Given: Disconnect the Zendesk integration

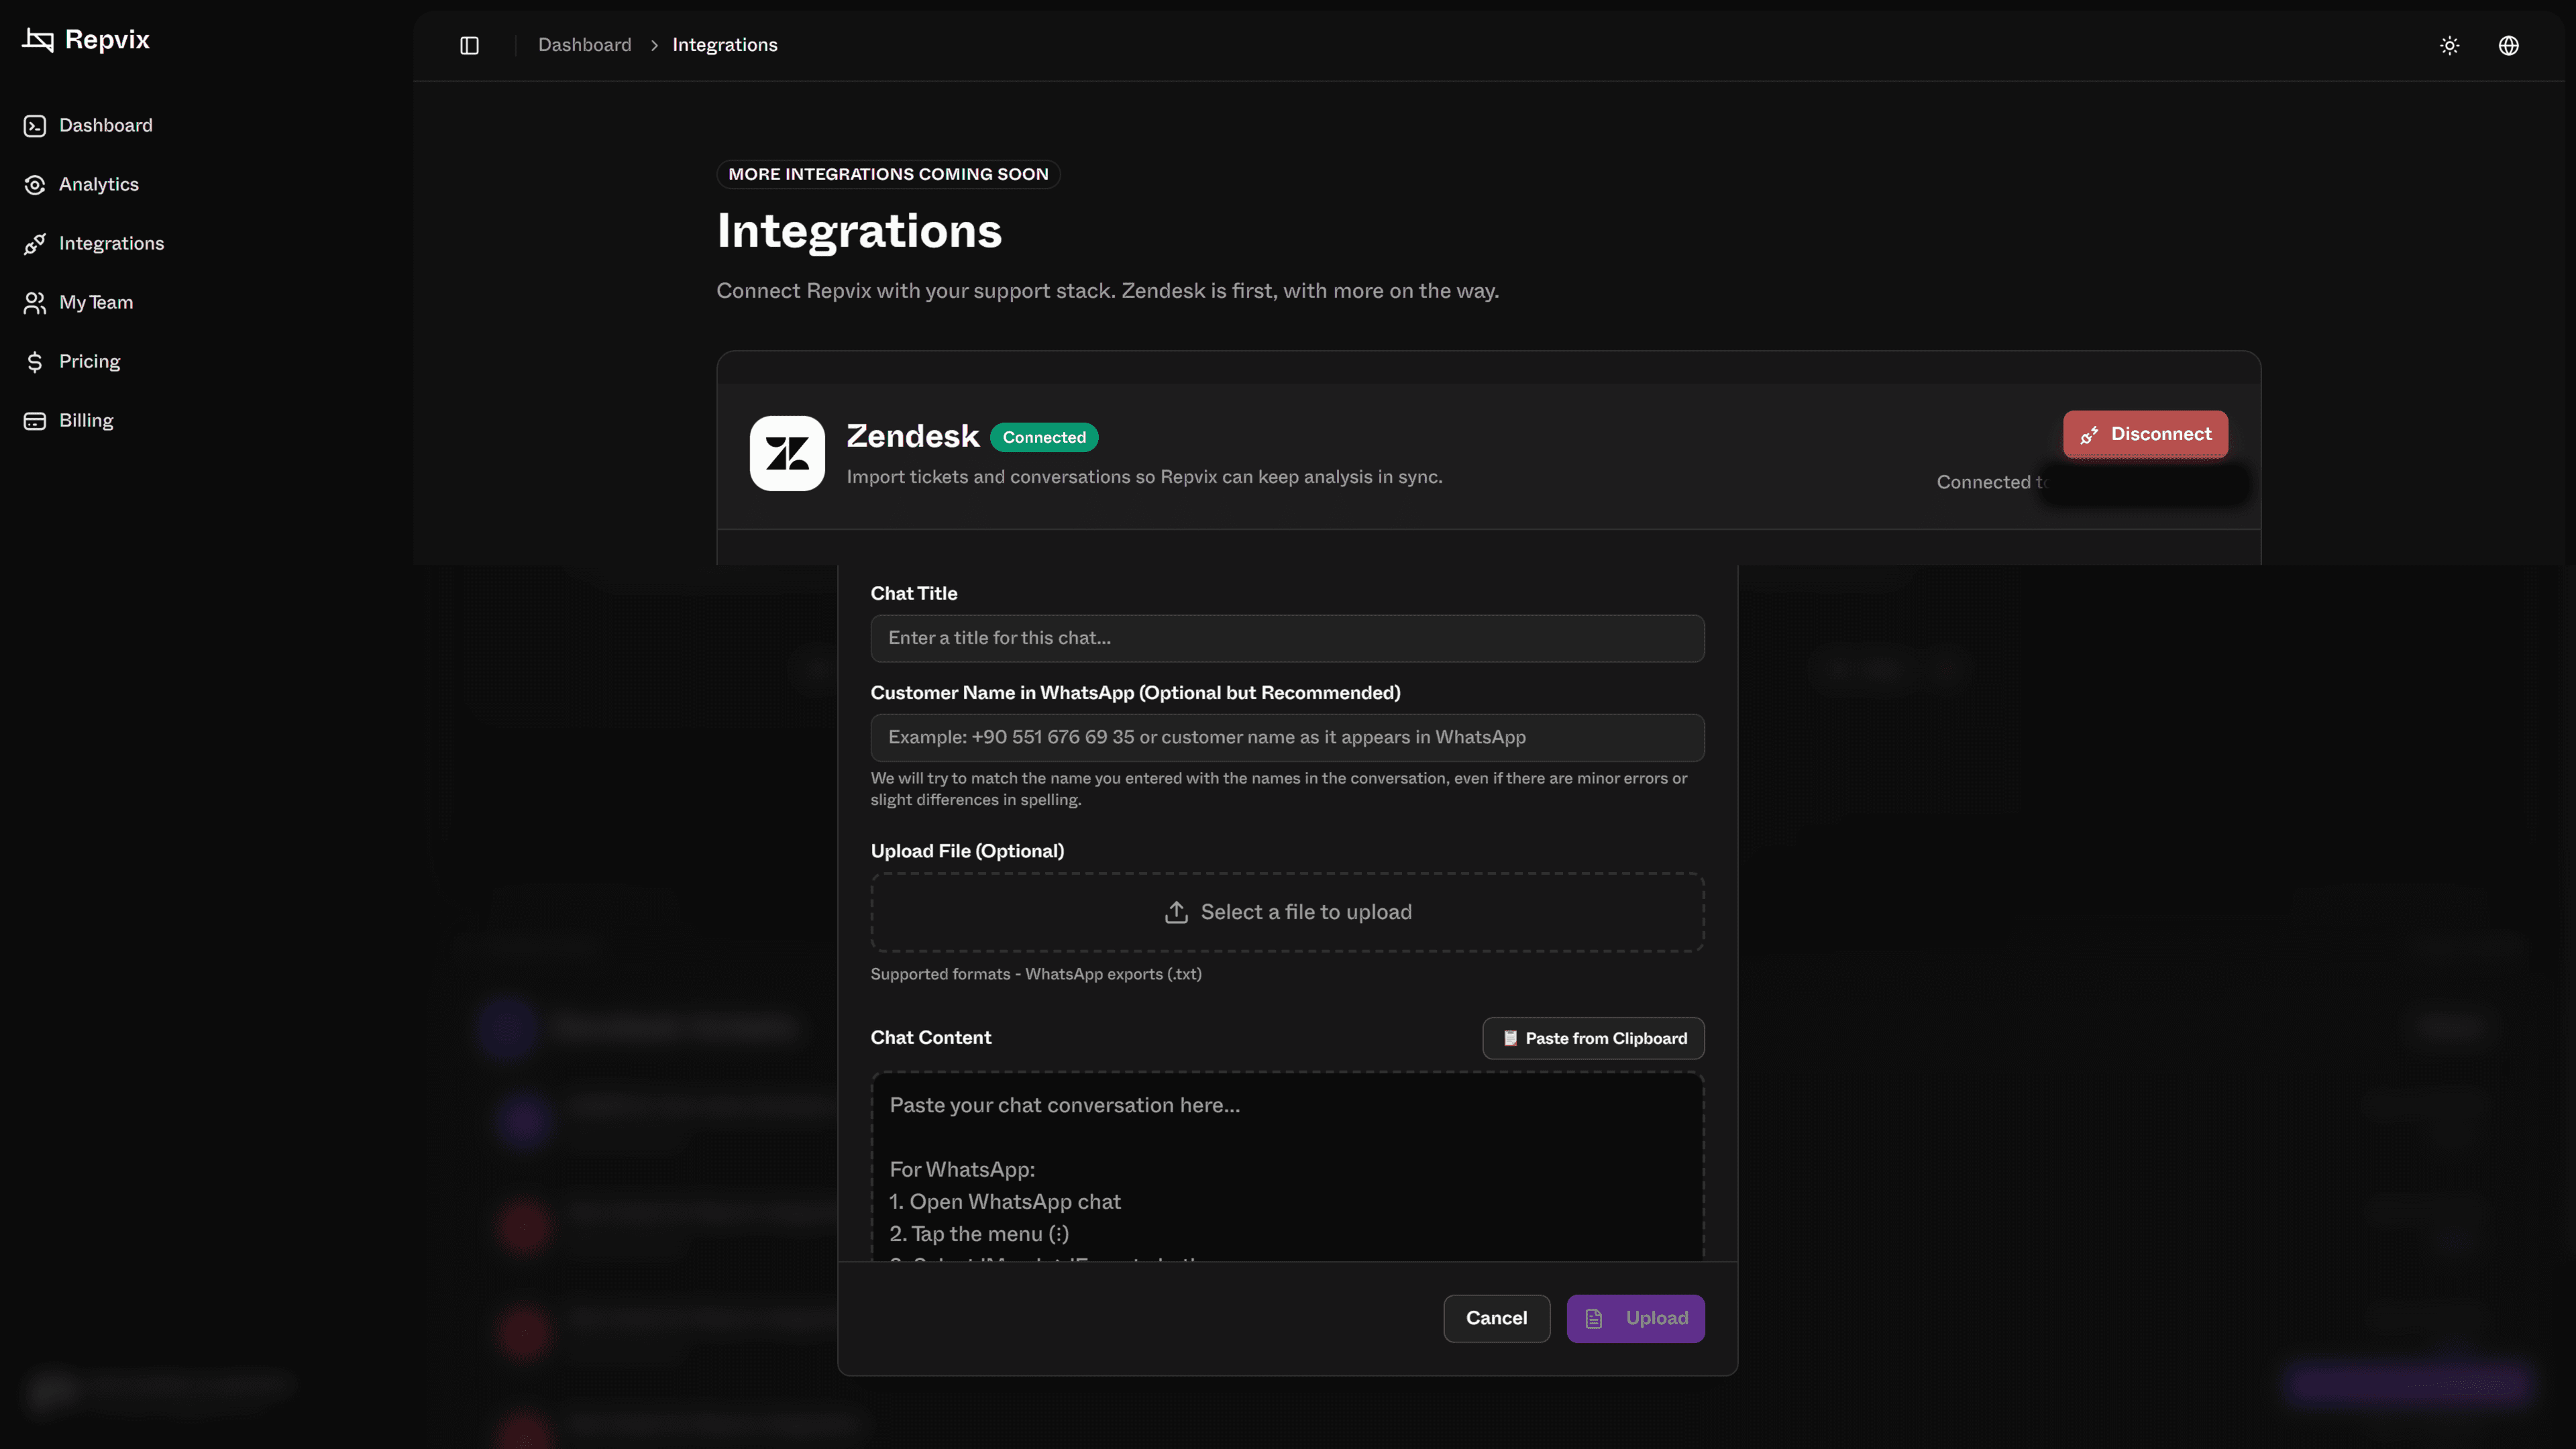Looking at the screenshot, I should click(2145, 434).
